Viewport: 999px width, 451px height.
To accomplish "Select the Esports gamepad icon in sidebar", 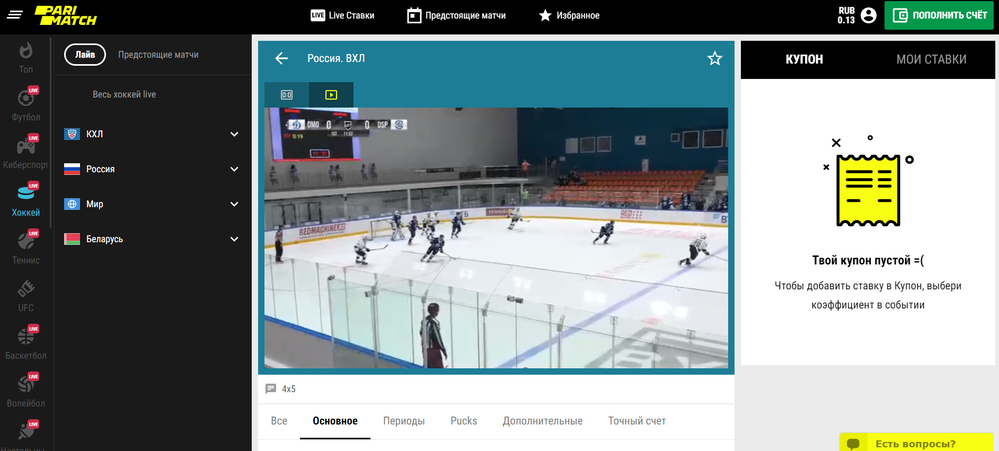I will click(x=26, y=150).
